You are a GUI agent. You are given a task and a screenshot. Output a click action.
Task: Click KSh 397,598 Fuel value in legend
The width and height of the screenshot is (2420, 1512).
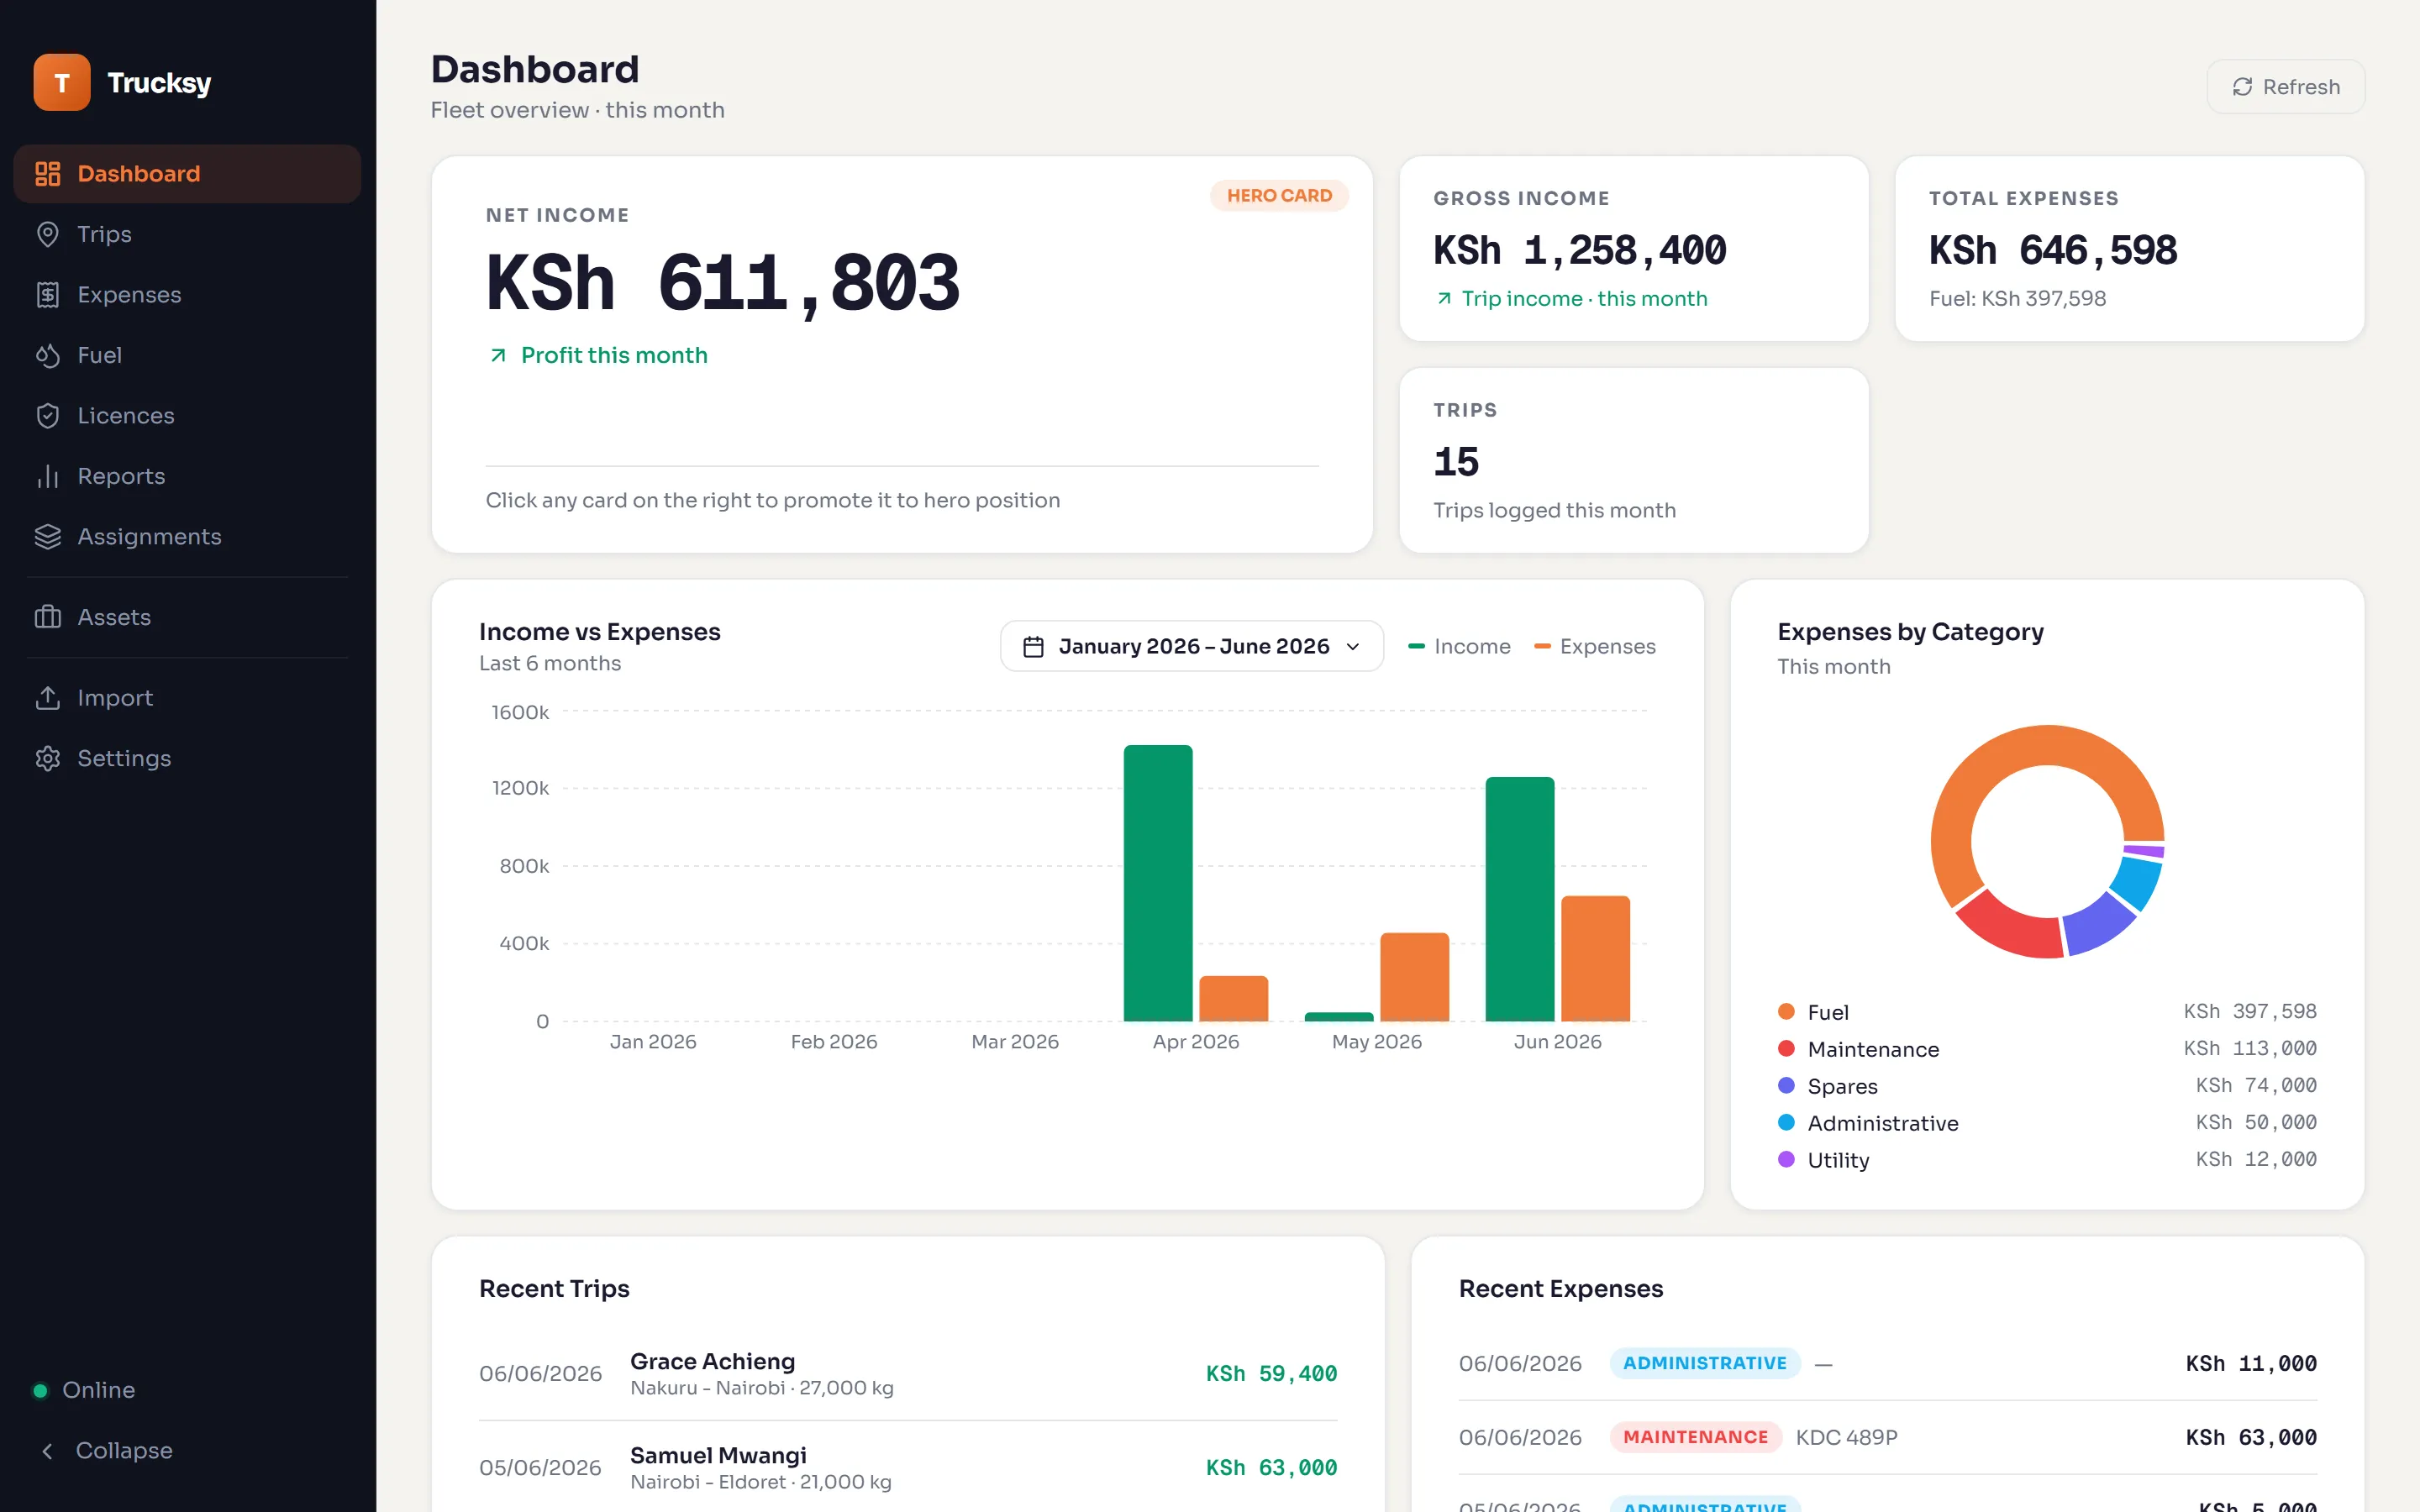(2250, 1011)
